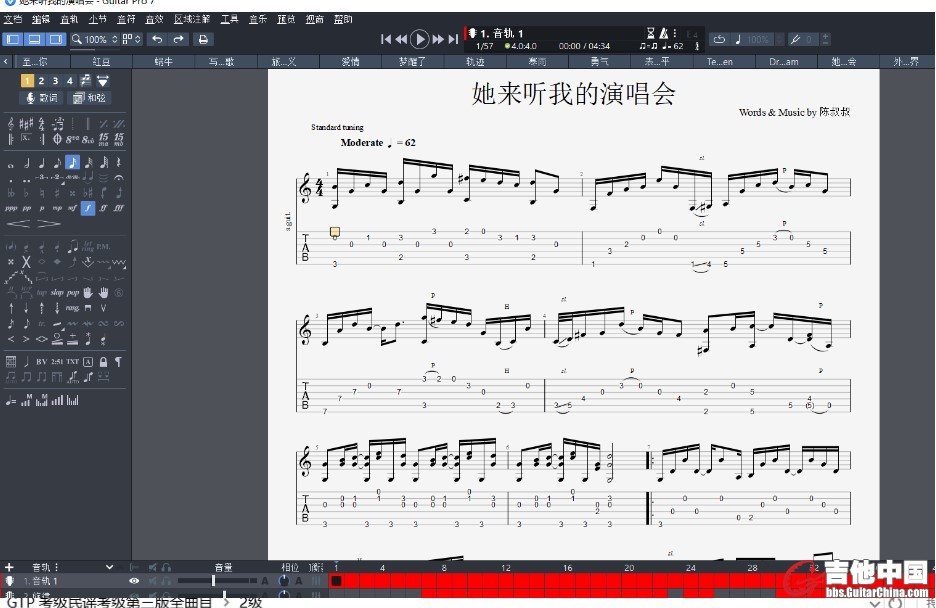Screen dimensions: 936x608
Task: Redo the last action
Action: coord(178,39)
